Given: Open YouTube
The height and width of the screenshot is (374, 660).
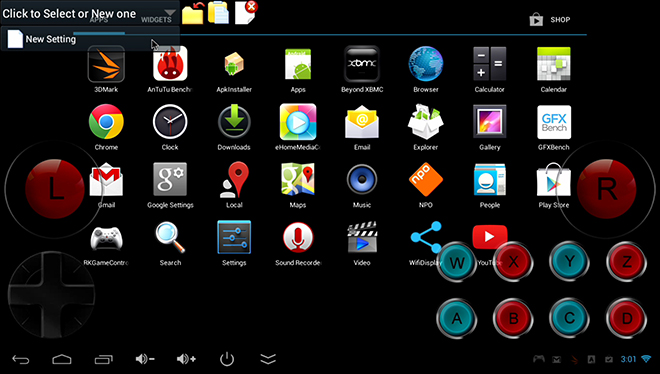Looking at the screenshot, I should [490, 237].
